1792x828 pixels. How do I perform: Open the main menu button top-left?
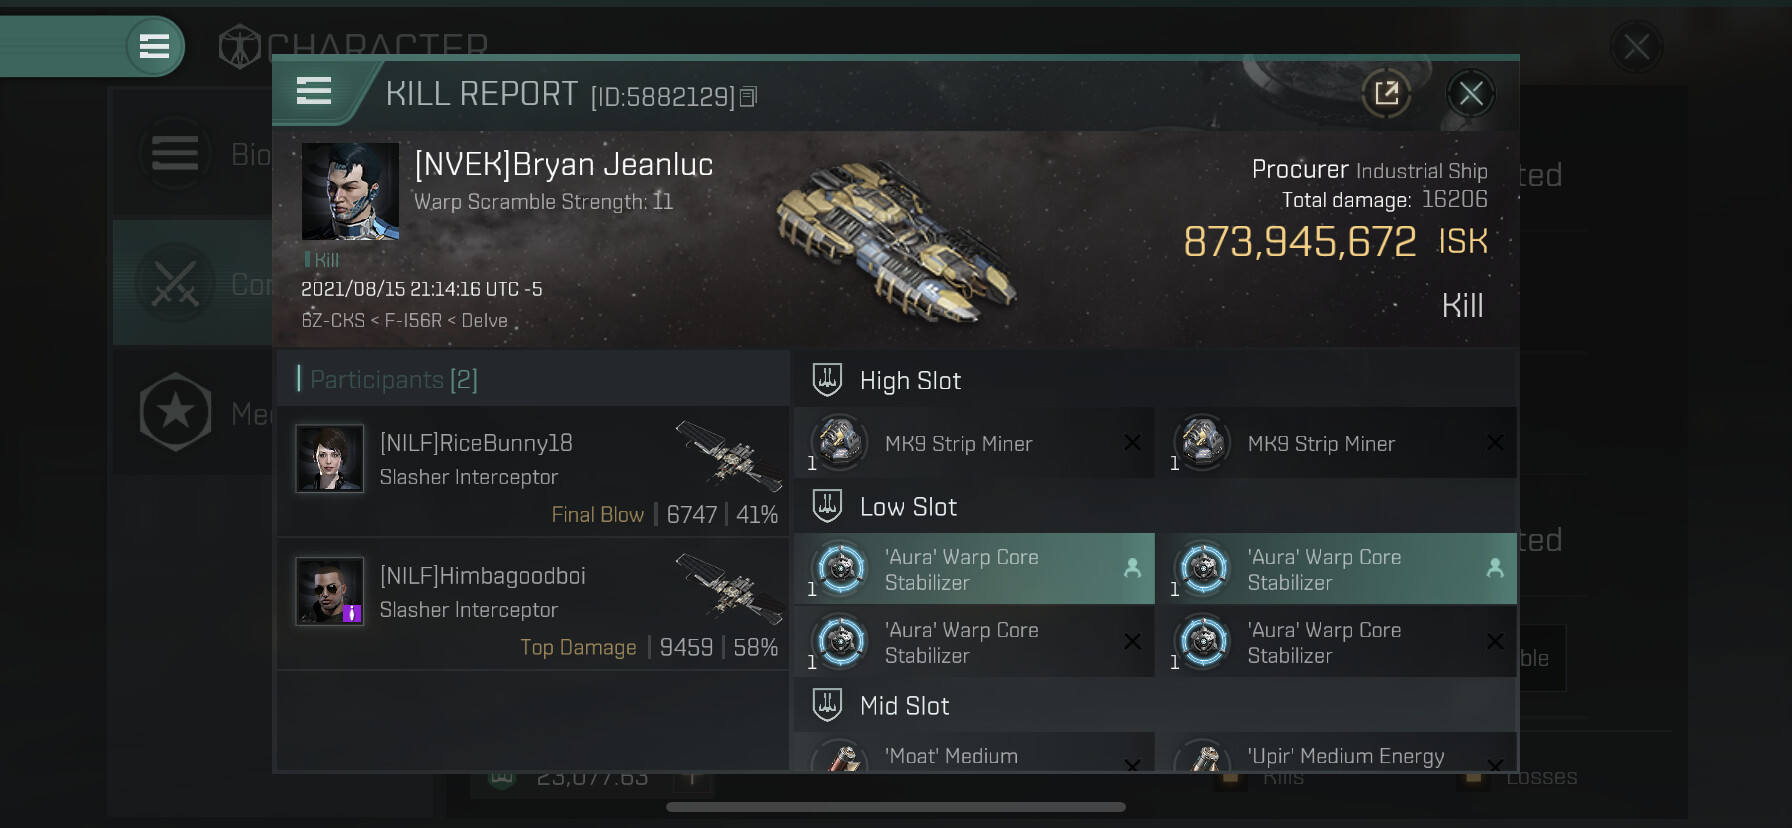[154, 46]
